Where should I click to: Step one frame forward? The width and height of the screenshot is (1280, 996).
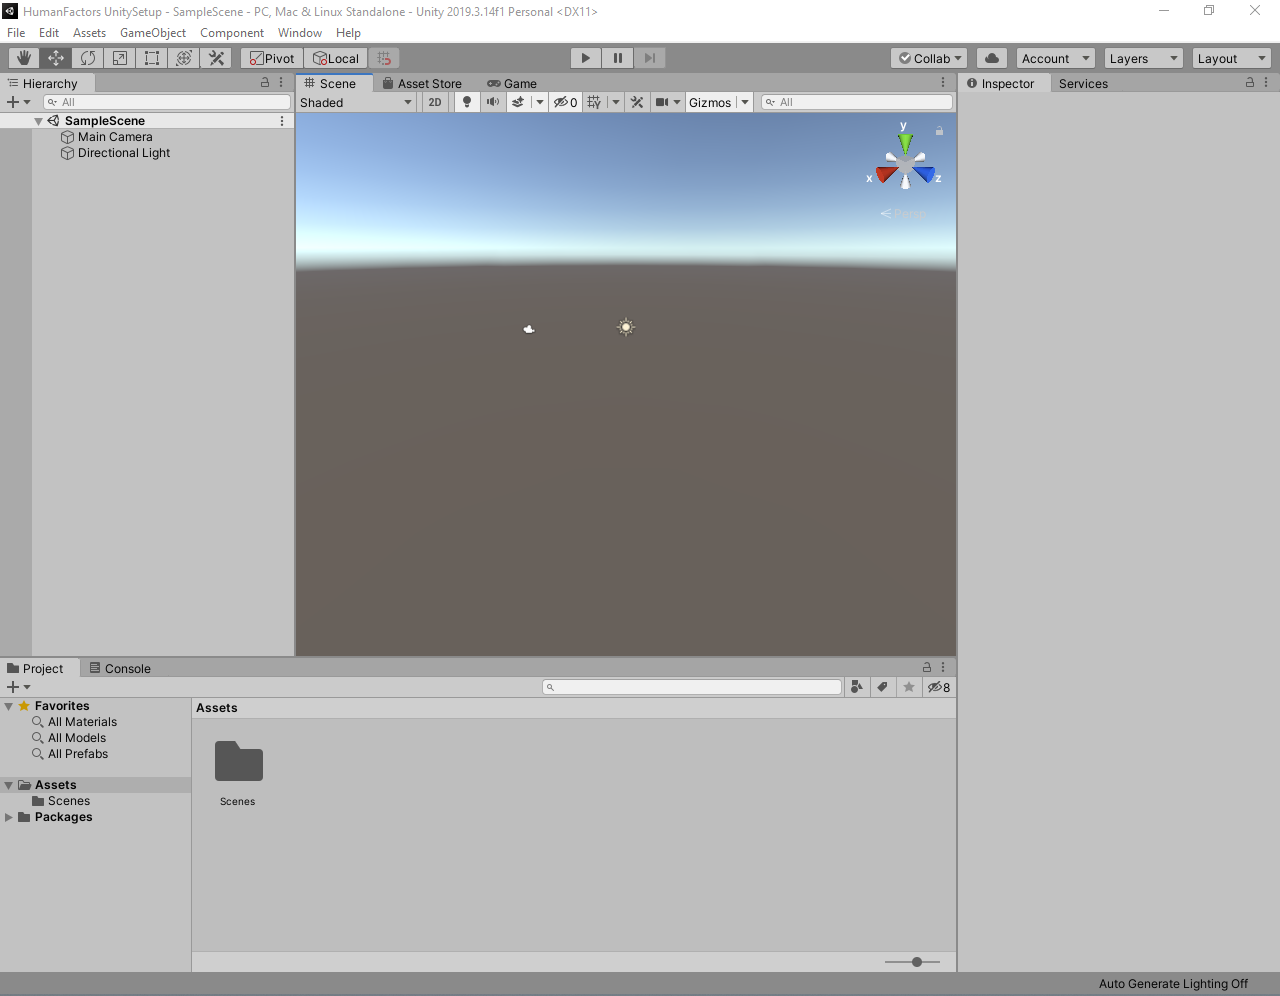point(650,58)
